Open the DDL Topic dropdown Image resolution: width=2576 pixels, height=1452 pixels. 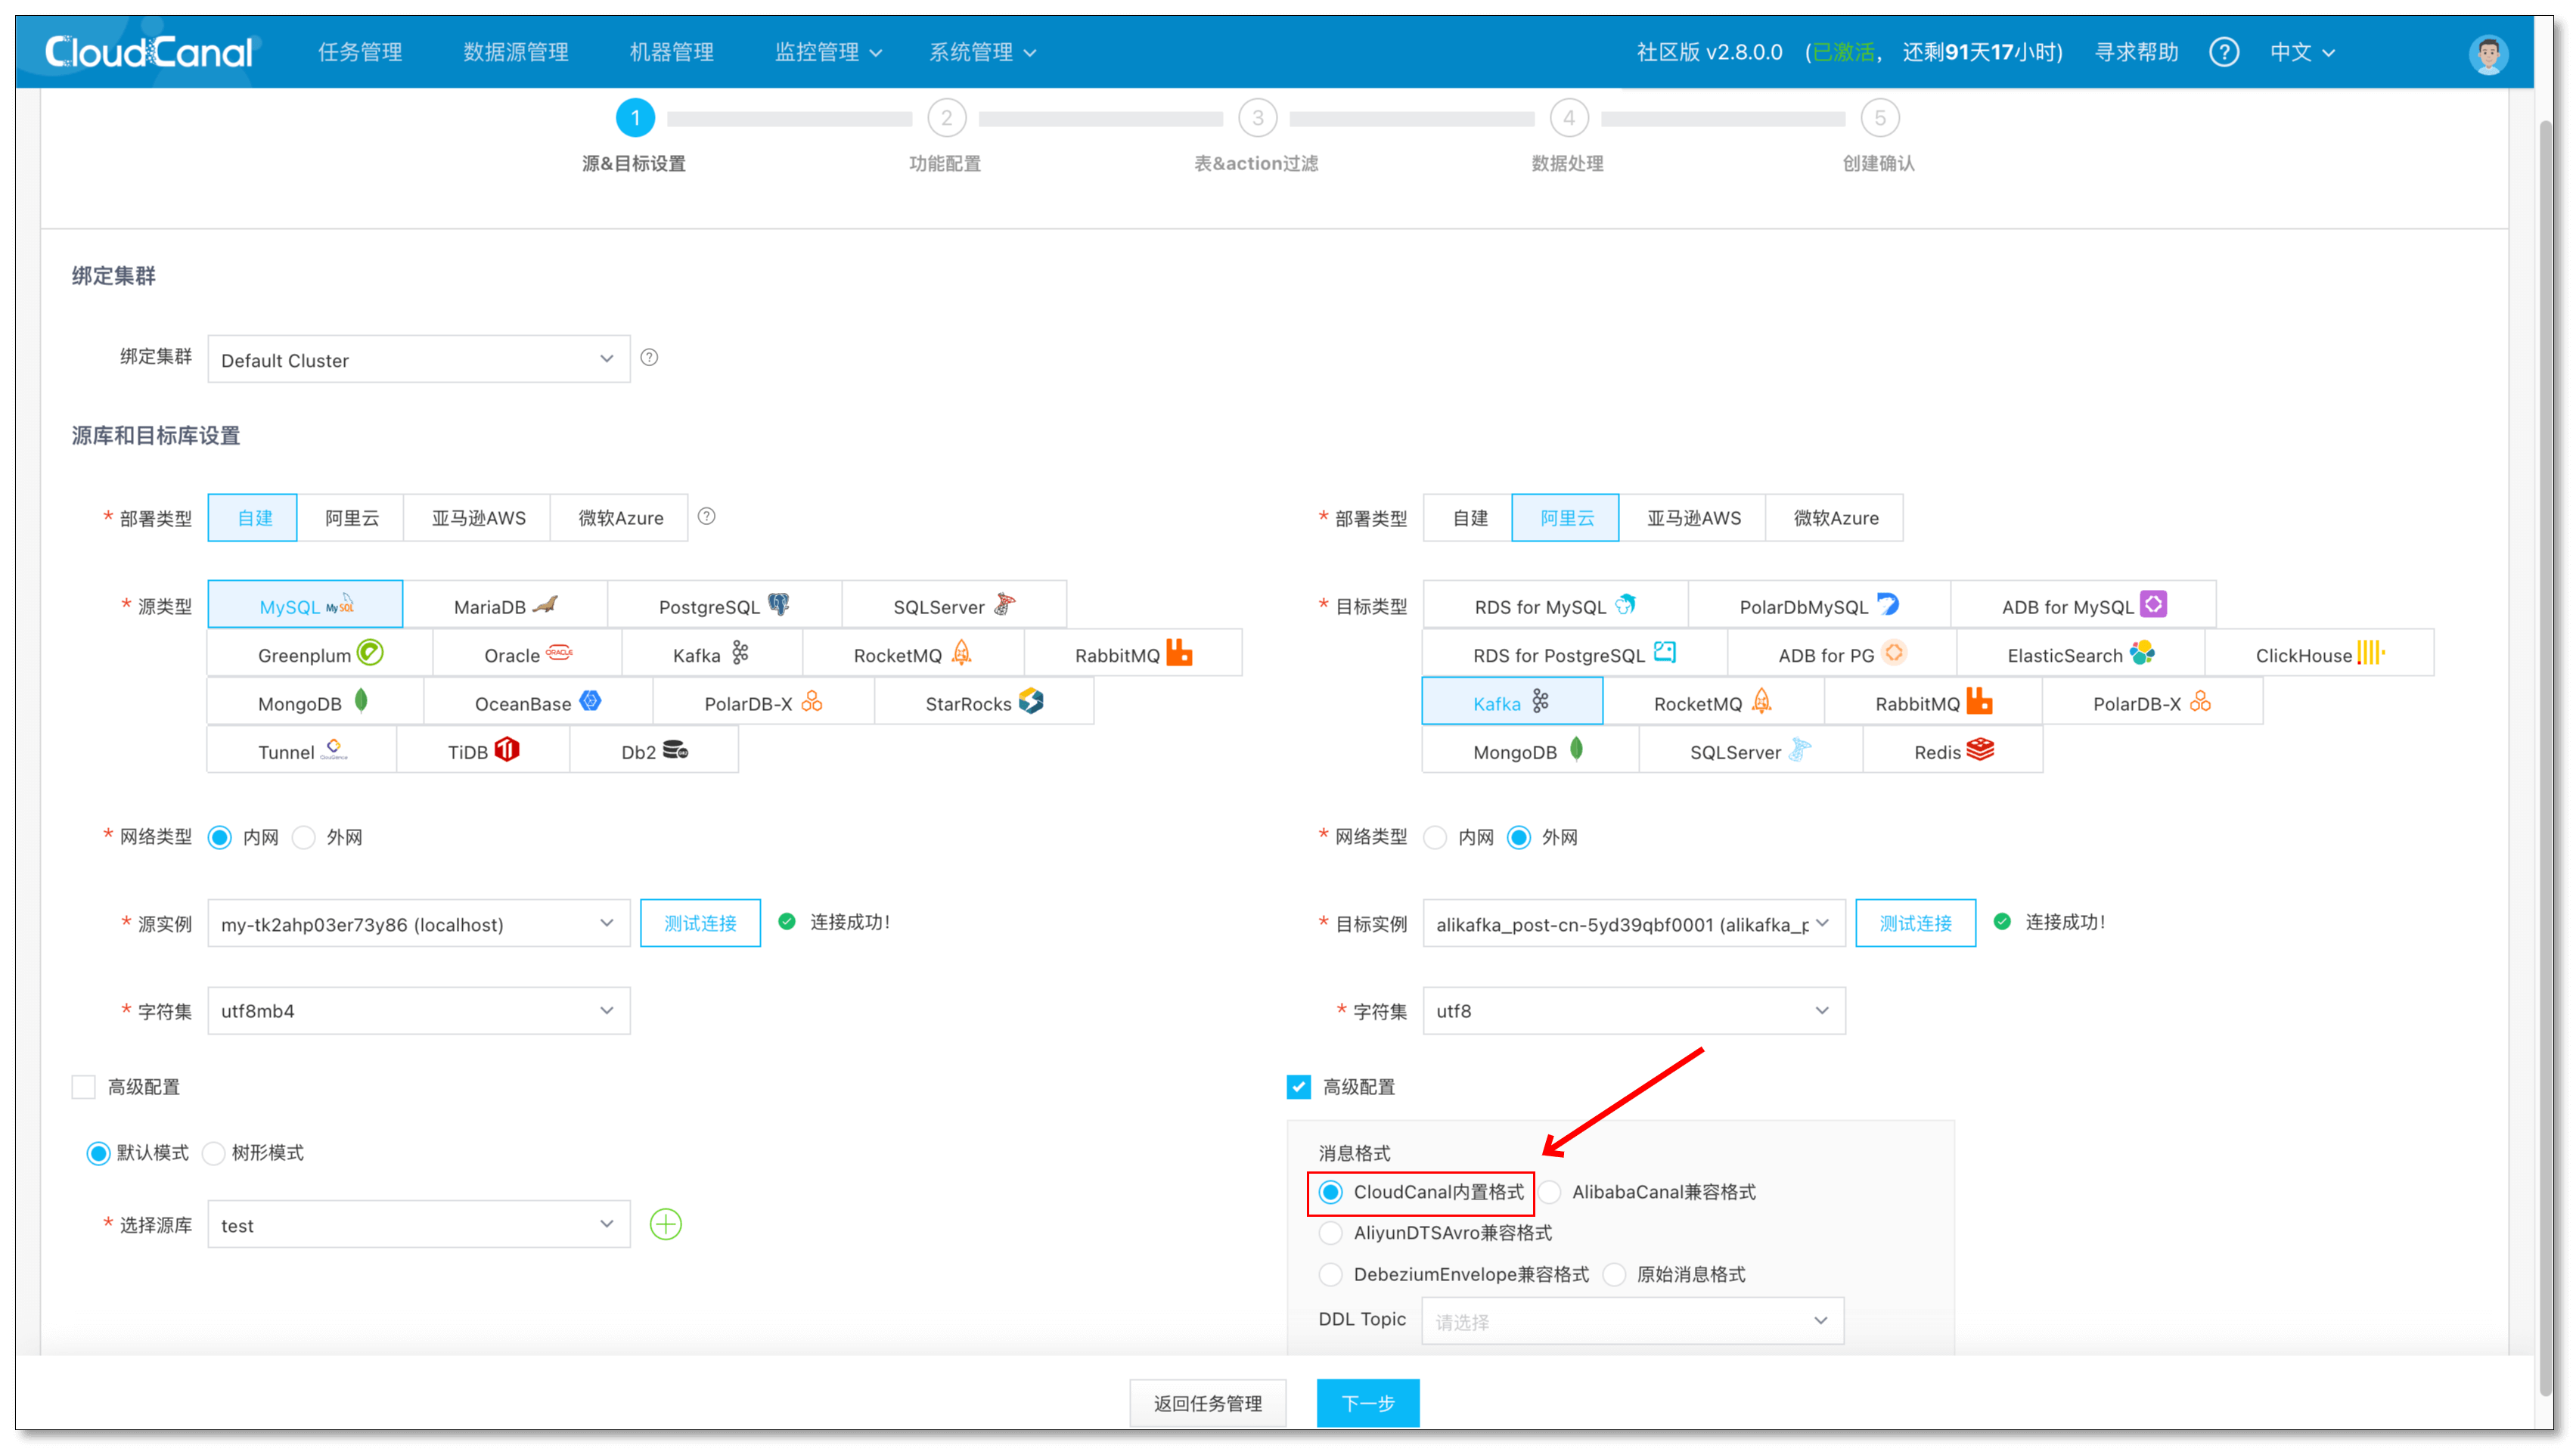[1632, 1321]
